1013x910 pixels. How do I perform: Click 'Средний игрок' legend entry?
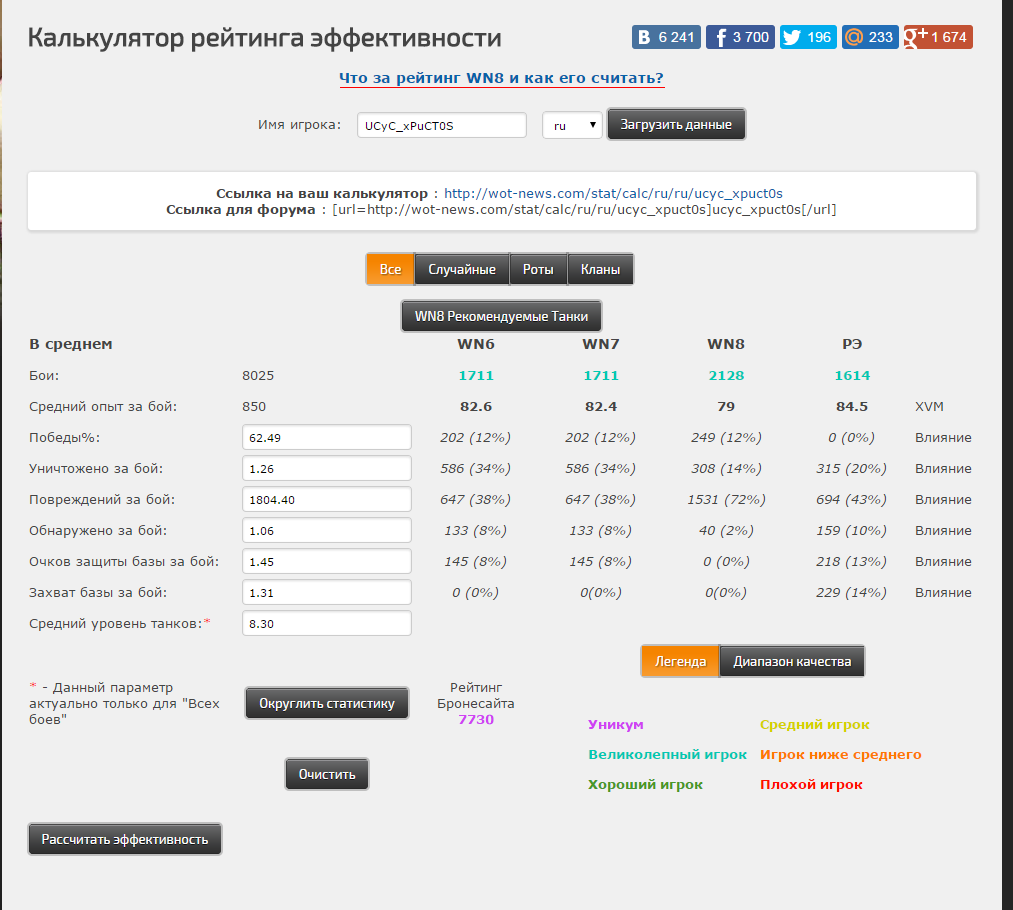pyautogui.click(x=815, y=725)
